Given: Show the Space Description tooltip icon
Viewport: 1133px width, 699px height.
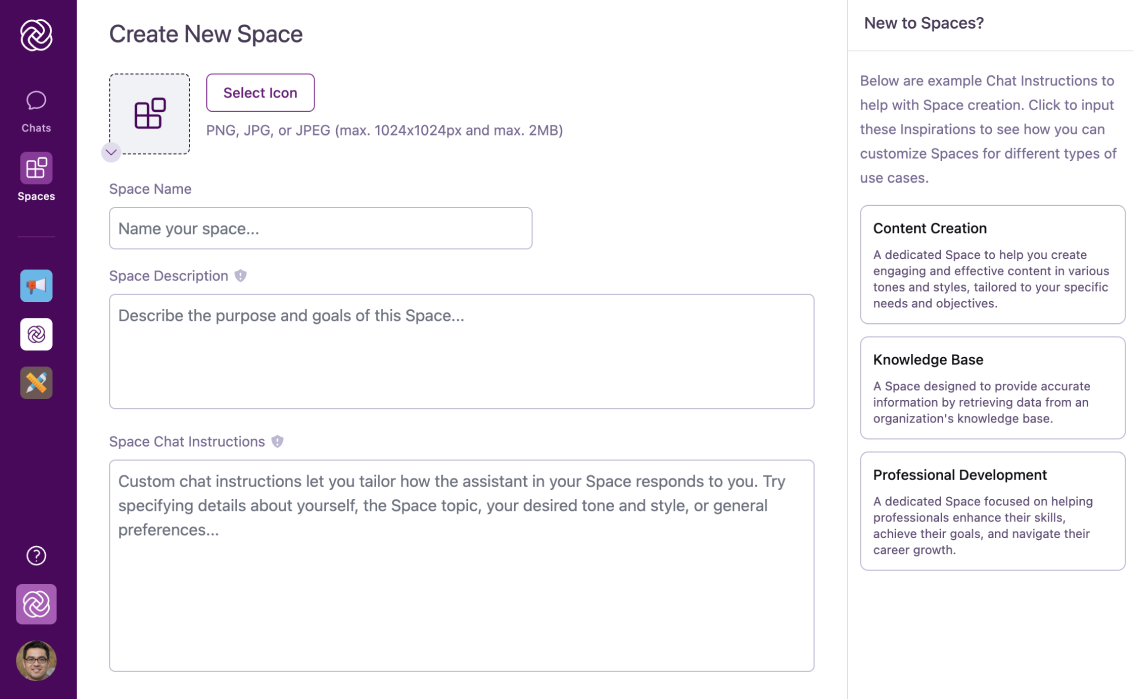Looking at the screenshot, I should click(x=240, y=275).
